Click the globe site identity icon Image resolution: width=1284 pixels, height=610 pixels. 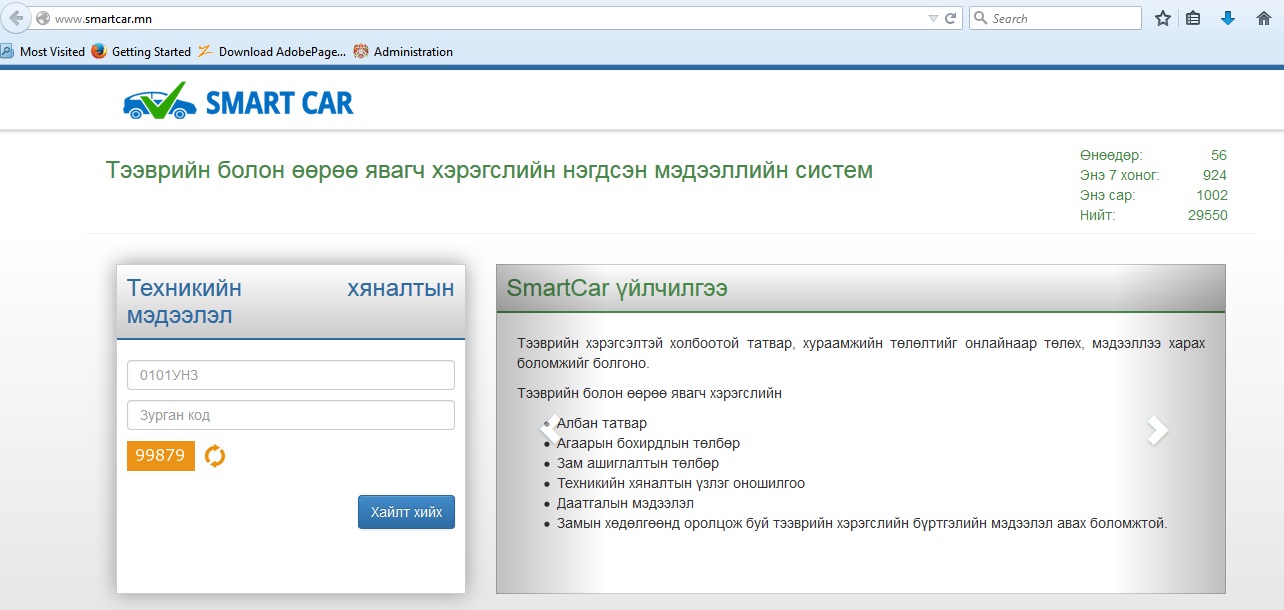(x=42, y=18)
